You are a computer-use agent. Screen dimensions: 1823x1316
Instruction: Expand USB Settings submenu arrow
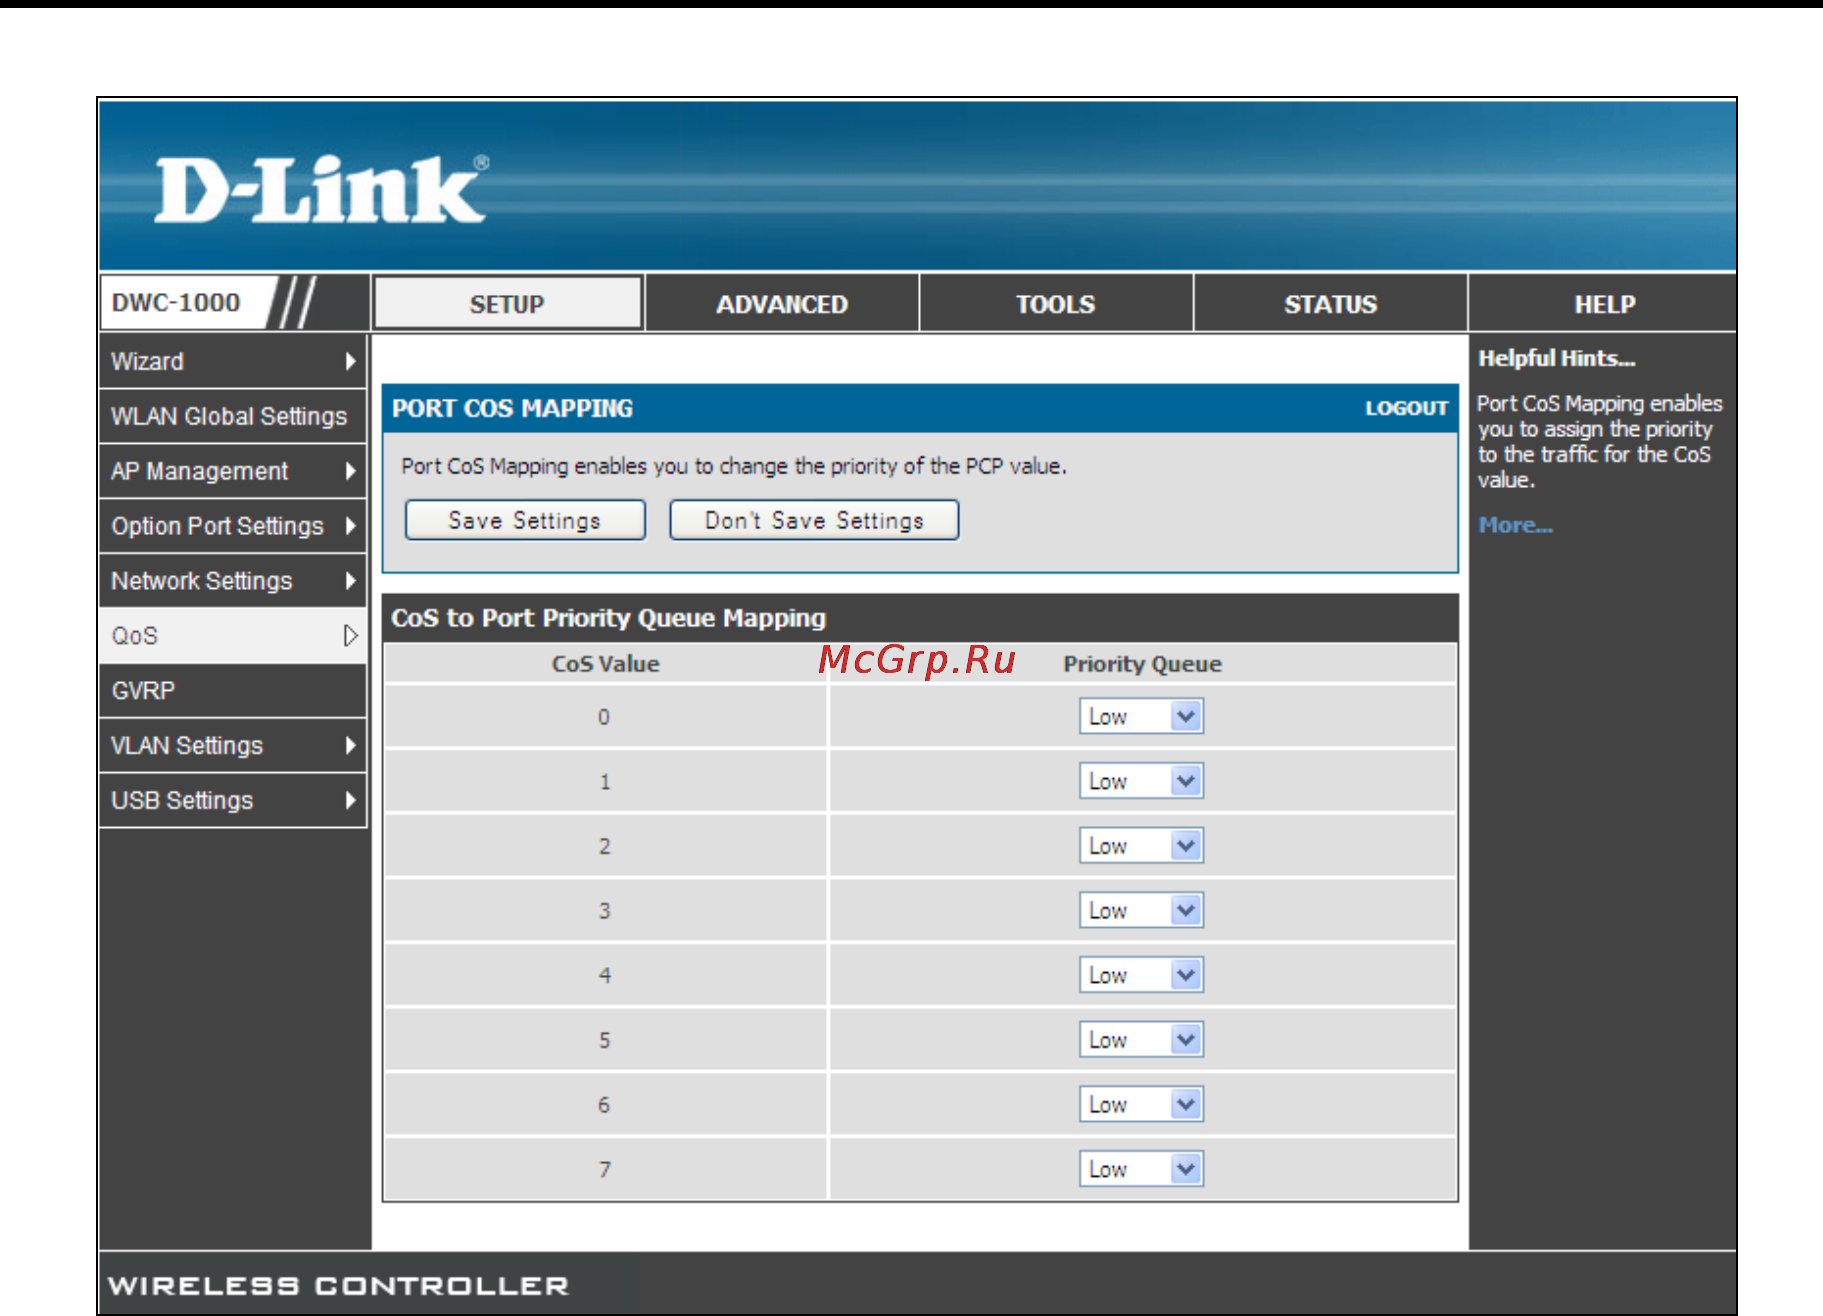tap(350, 800)
